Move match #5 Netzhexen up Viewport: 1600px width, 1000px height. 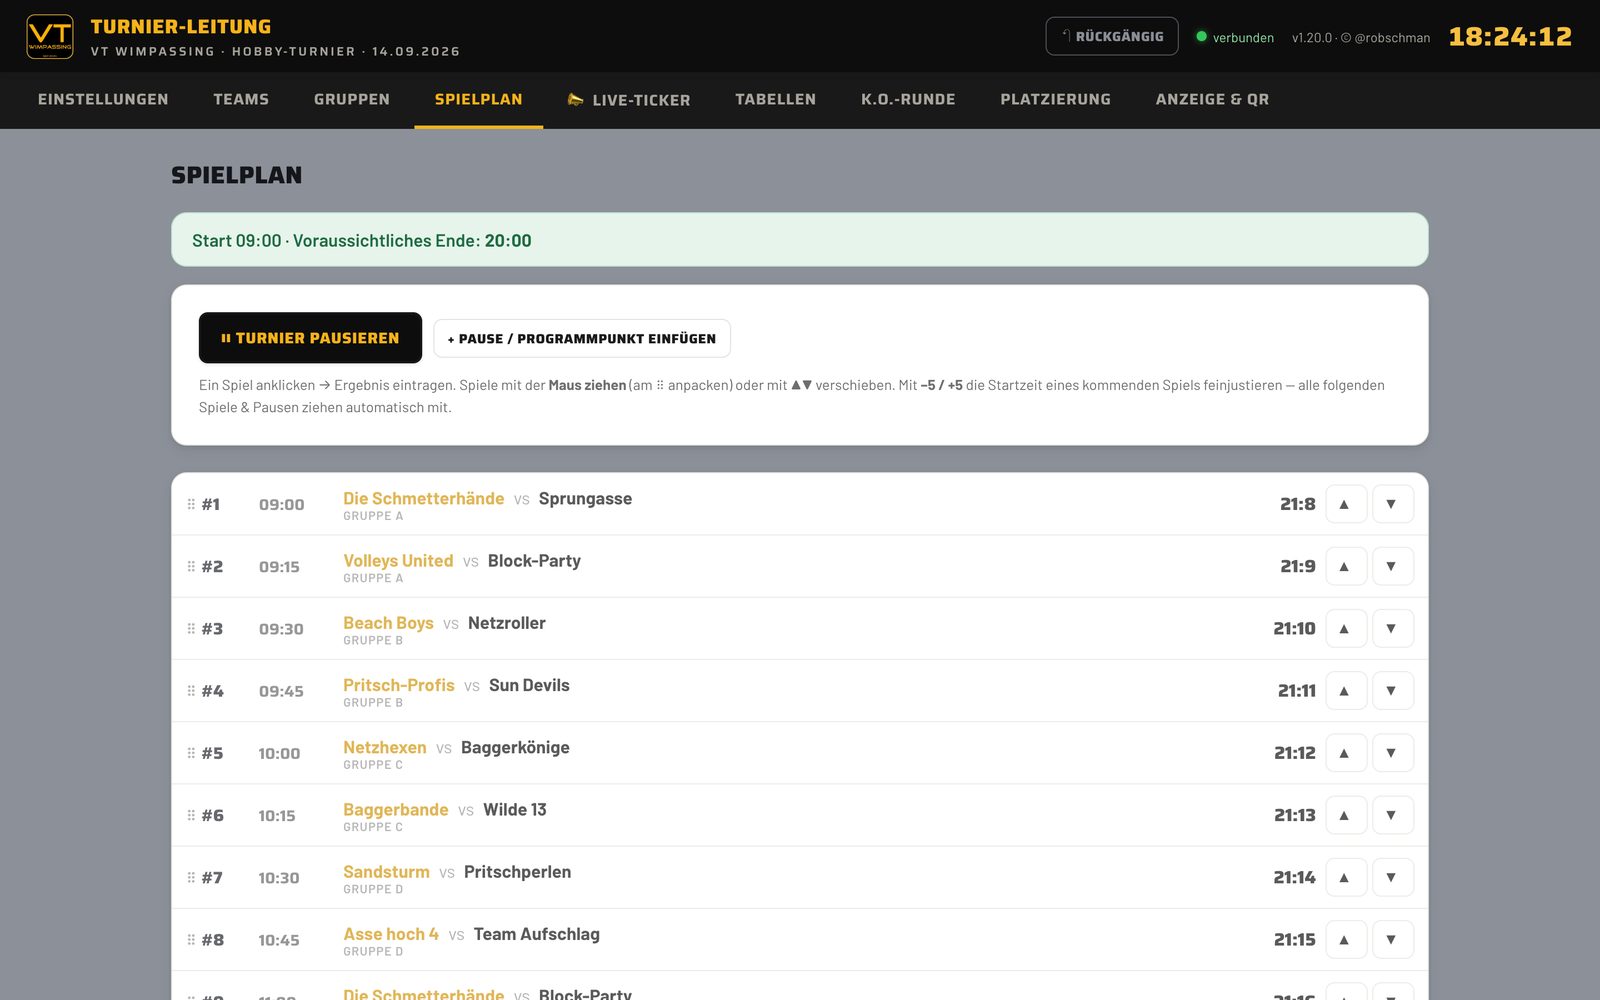click(1345, 753)
